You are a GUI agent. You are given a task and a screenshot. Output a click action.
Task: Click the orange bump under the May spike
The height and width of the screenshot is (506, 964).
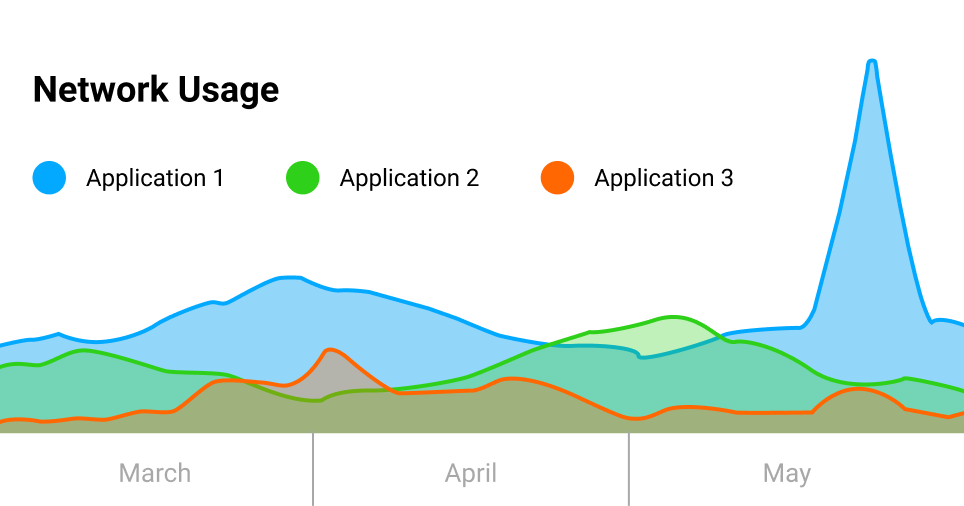click(856, 389)
